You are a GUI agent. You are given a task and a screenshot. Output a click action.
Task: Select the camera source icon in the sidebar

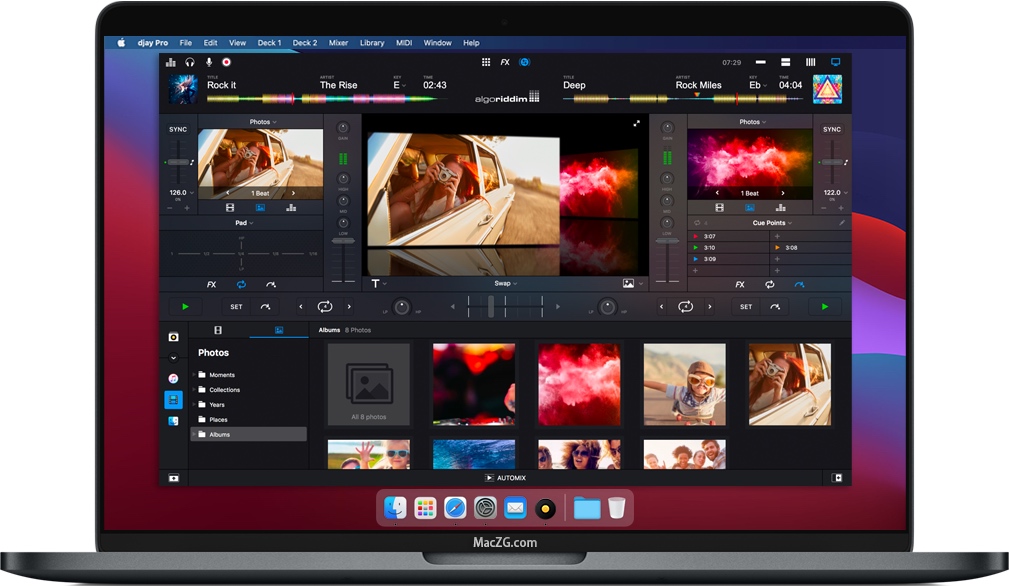tap(174, 337)
